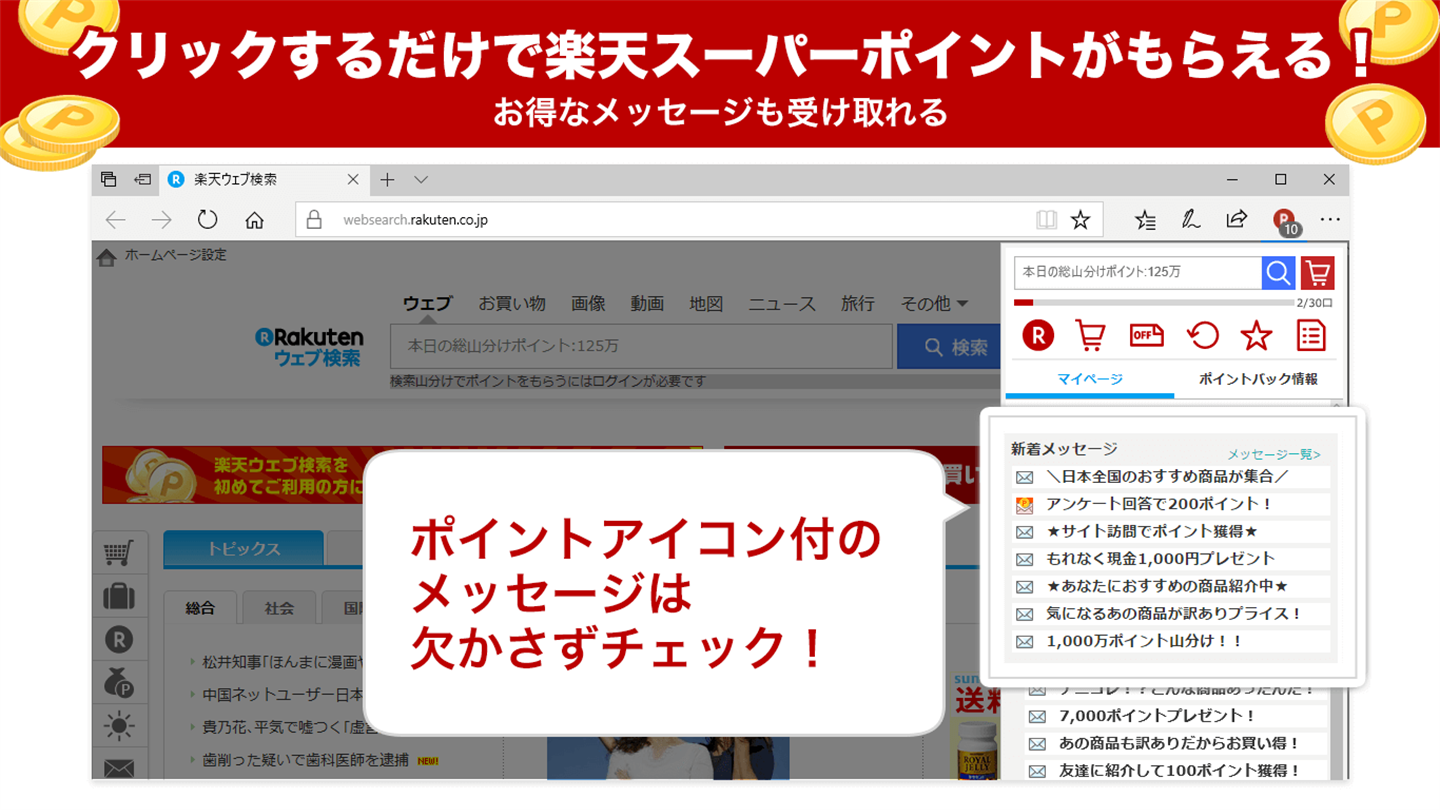Open message あなたにおすすめの商品紹介中
This screenshot has height=810, width=1440.
tap(1172, 586)
